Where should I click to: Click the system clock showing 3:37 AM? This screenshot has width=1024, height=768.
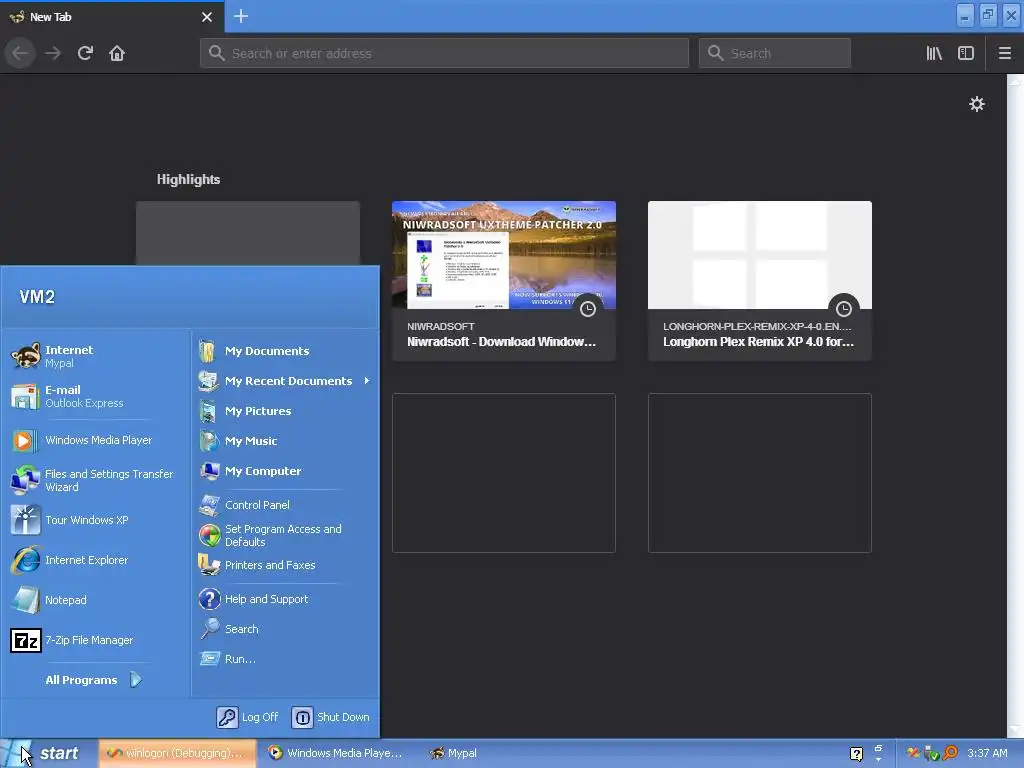987,753
